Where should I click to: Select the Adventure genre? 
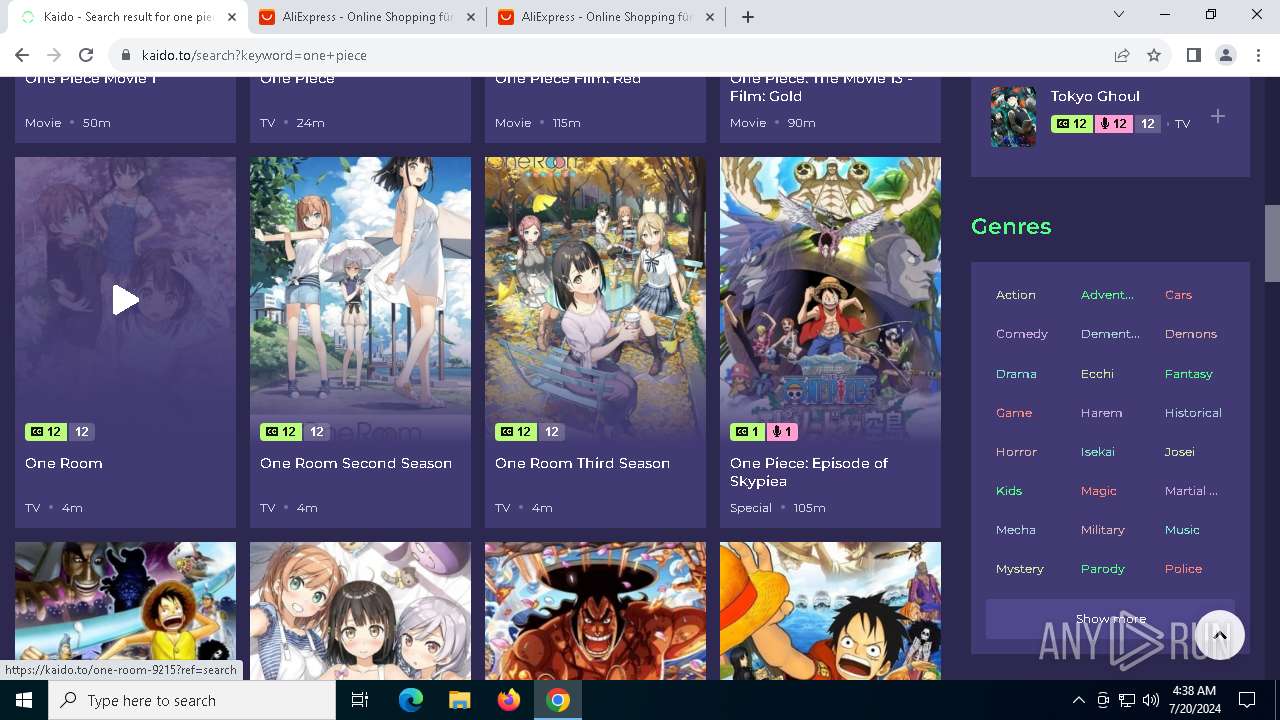[x=1107, y=295]
